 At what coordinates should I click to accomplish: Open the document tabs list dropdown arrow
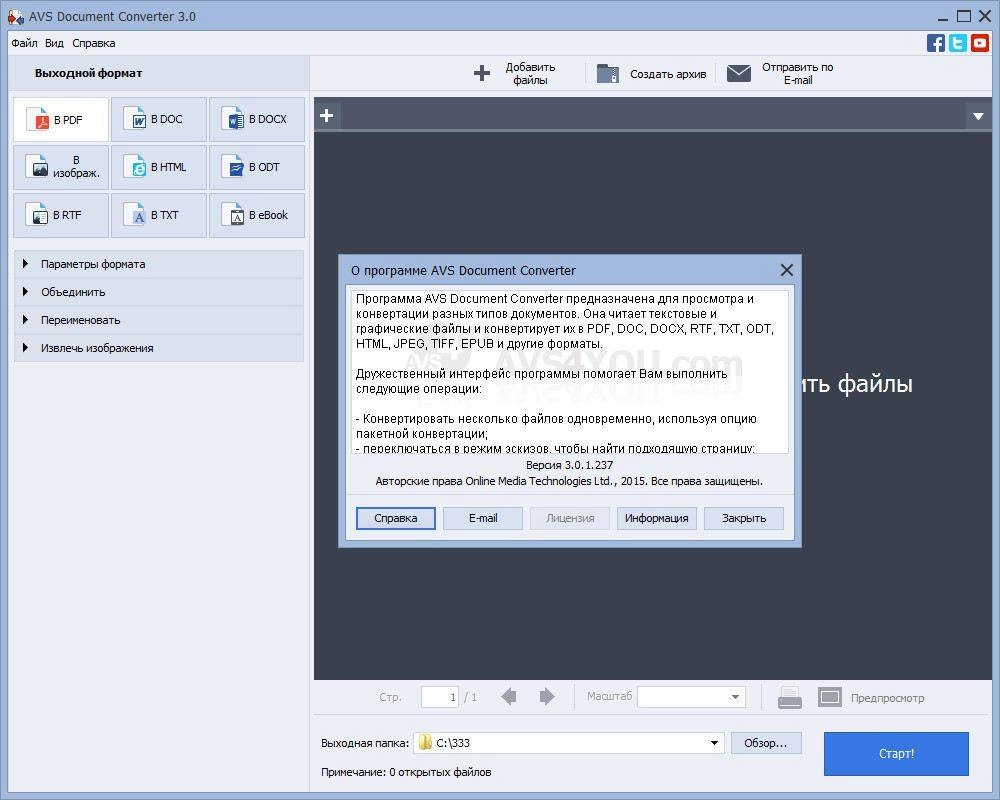[978, 116]
